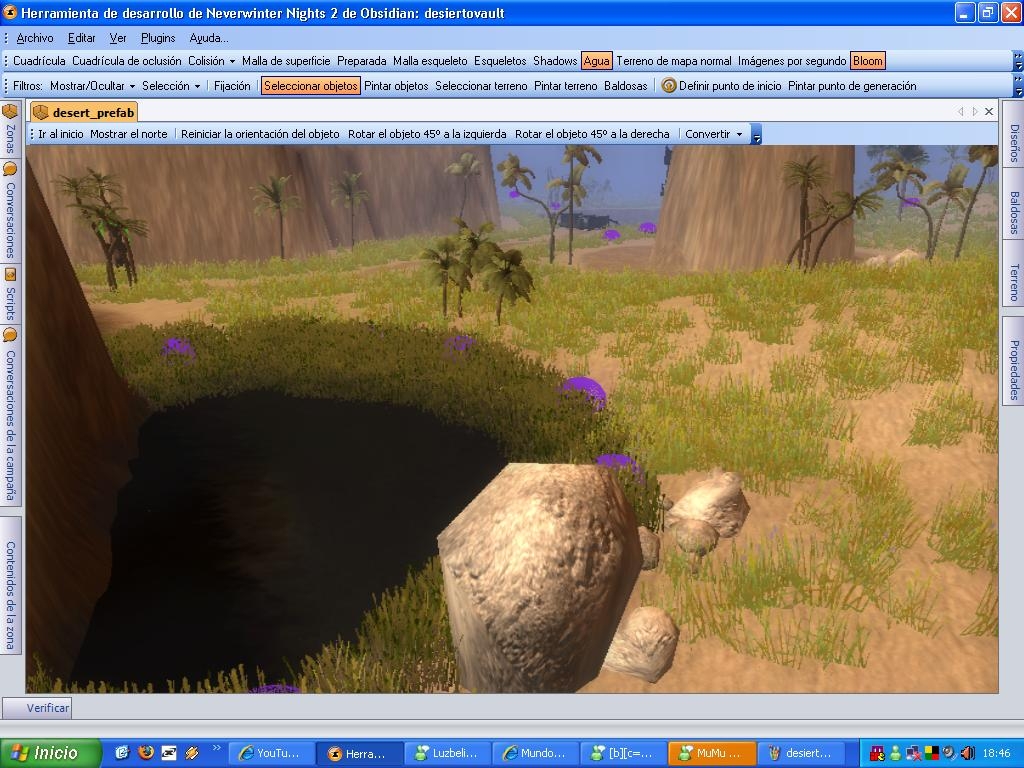Viewport: 1024px width, 768px height.
Task: Disable the Bloom effect toggle
Action: [867, 61]
